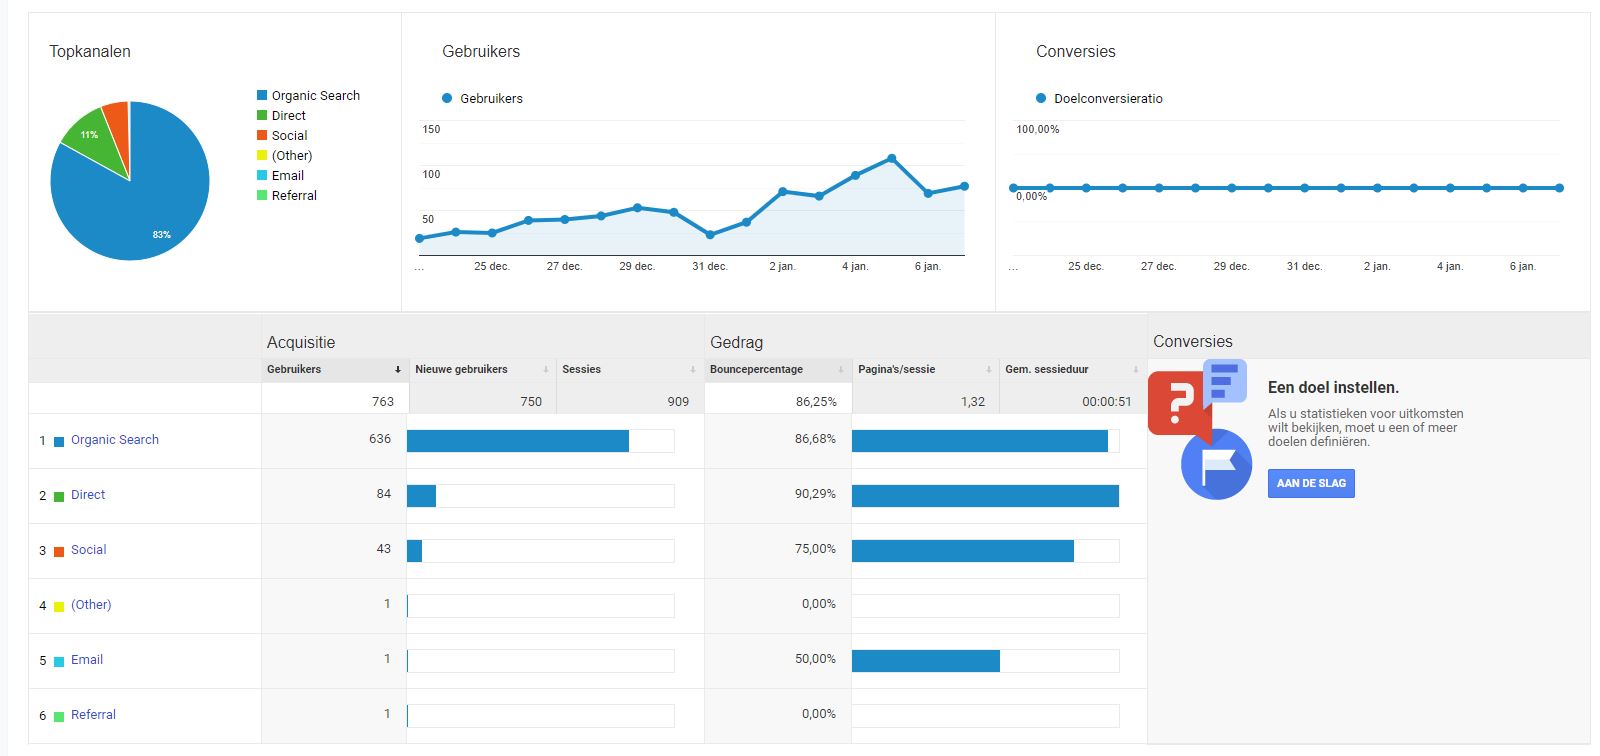Click Social users value 43
1600x756 pixels.
coord(384,549)
